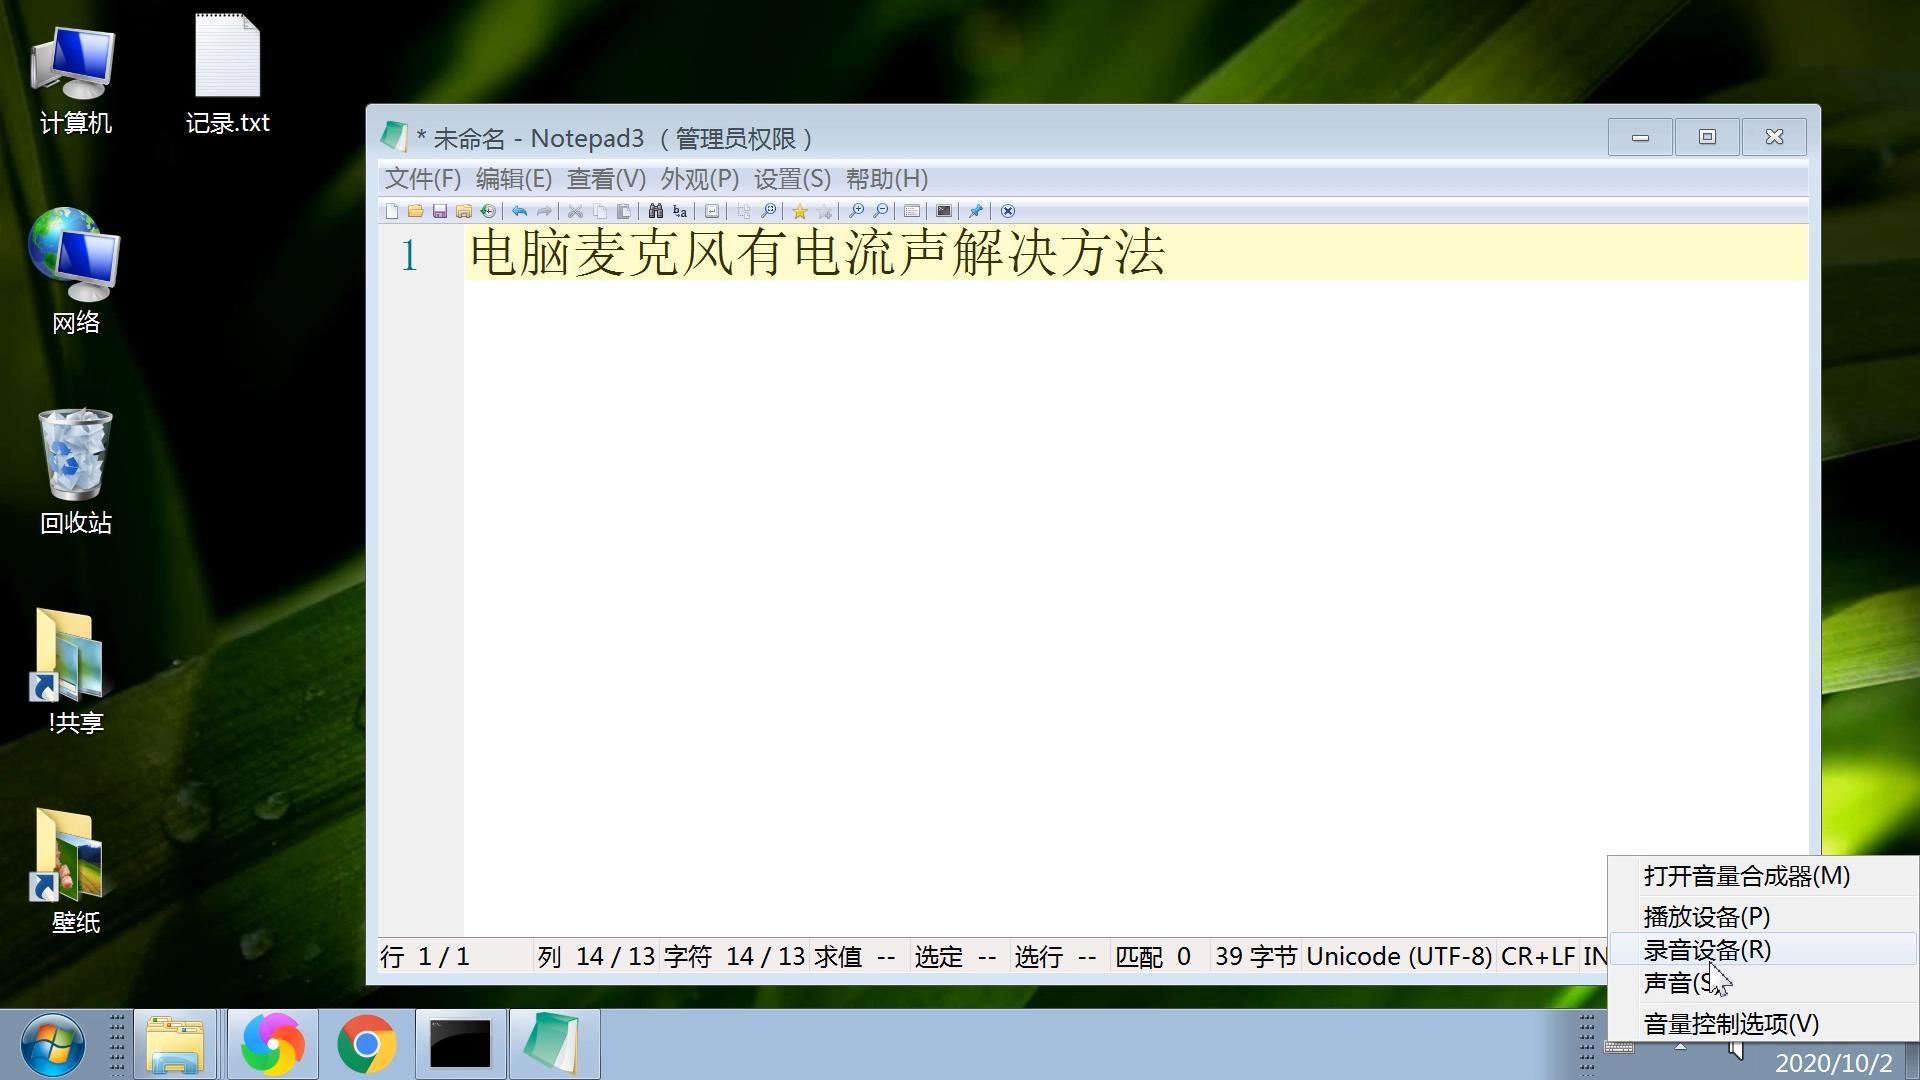The width and height of the screenshot is (1920, 1080).
Task: Click the selection frame toolbar icon
Action: [743, 211]
